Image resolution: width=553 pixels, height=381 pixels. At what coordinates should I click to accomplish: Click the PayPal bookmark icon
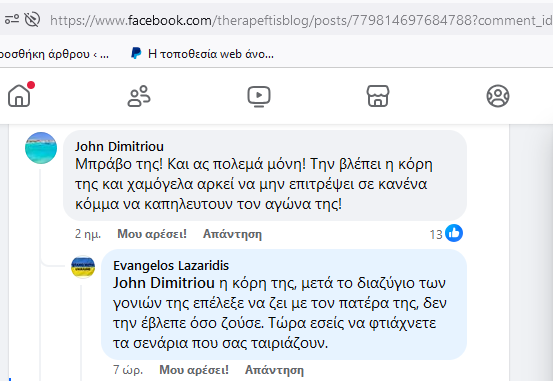click(136, 54)
